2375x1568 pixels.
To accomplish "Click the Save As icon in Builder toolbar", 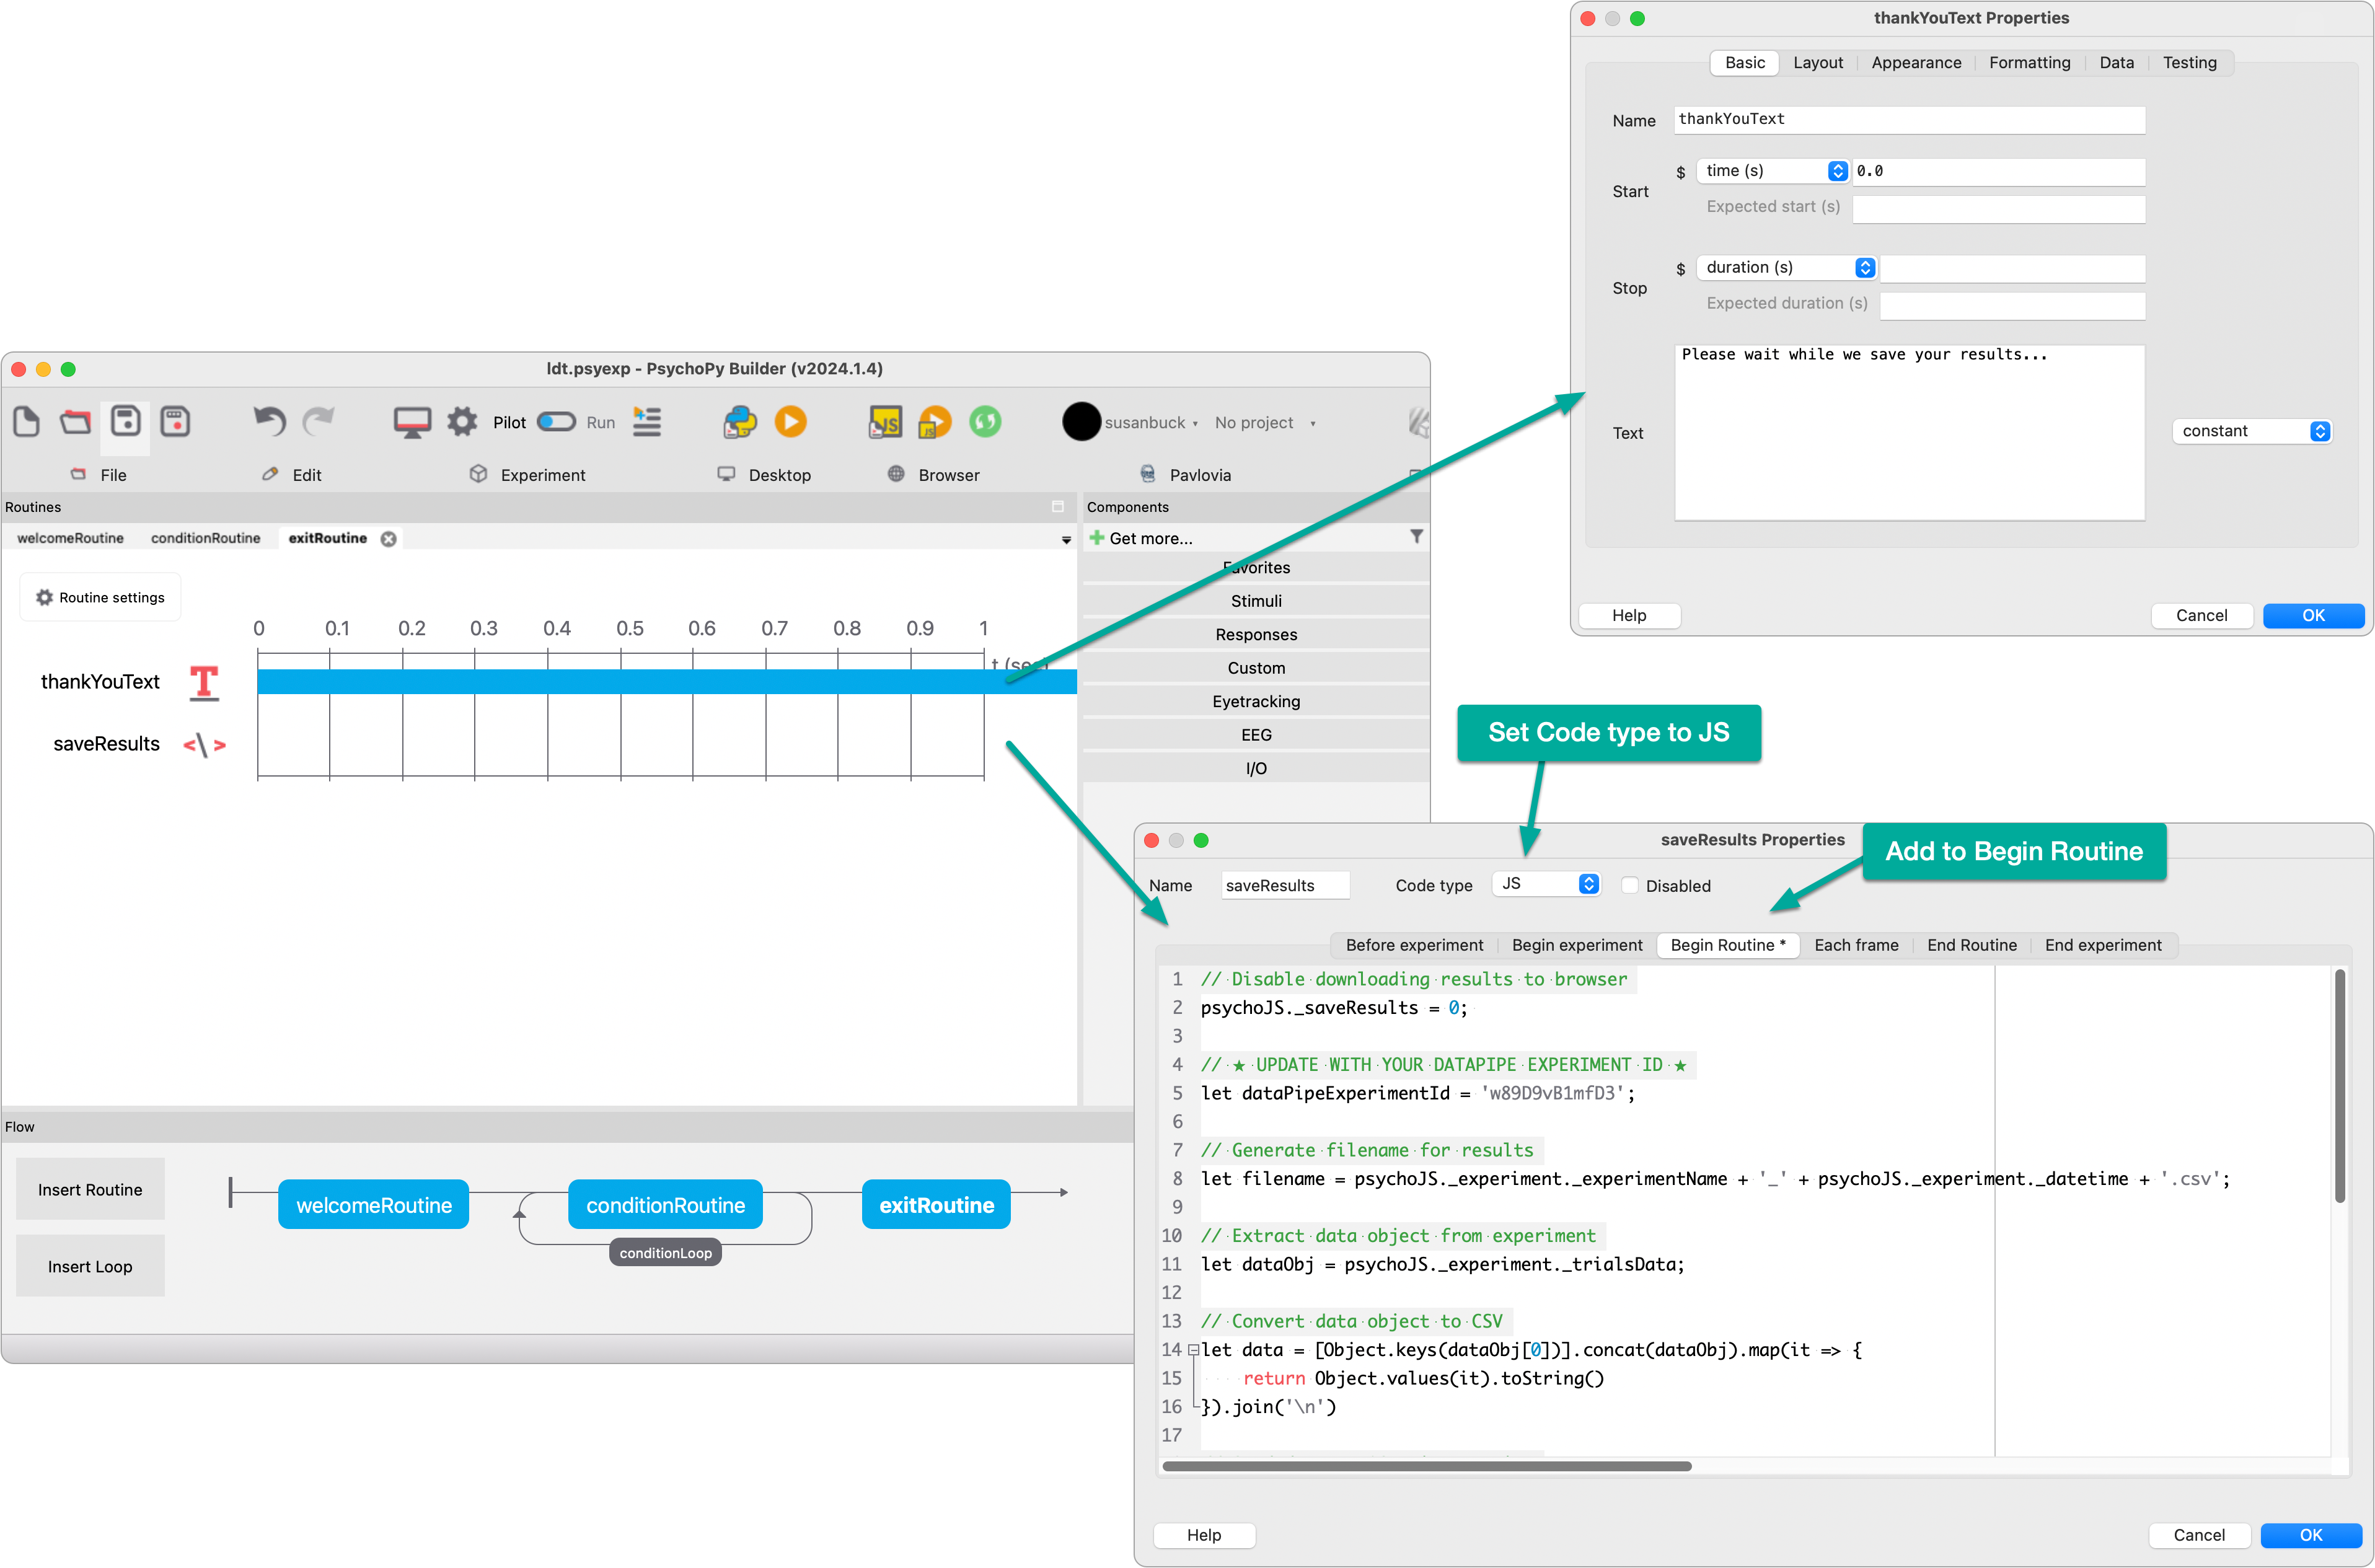I will pyautogui.click(x=175, y=422).
